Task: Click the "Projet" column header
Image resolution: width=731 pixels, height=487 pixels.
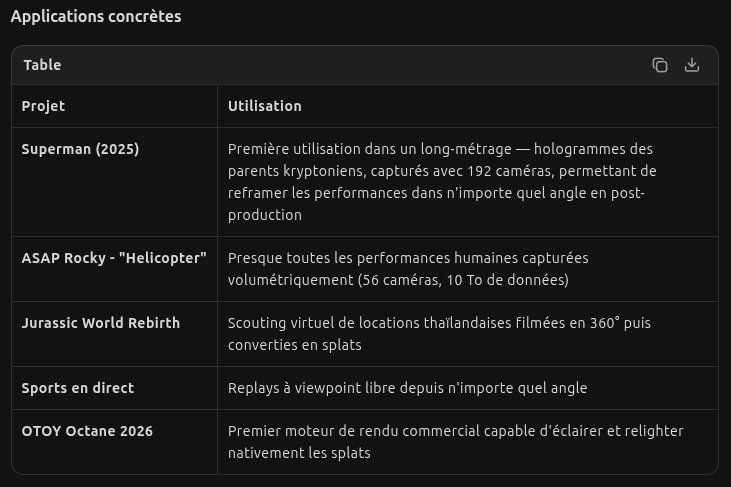Action: click(x=43, y=106)
